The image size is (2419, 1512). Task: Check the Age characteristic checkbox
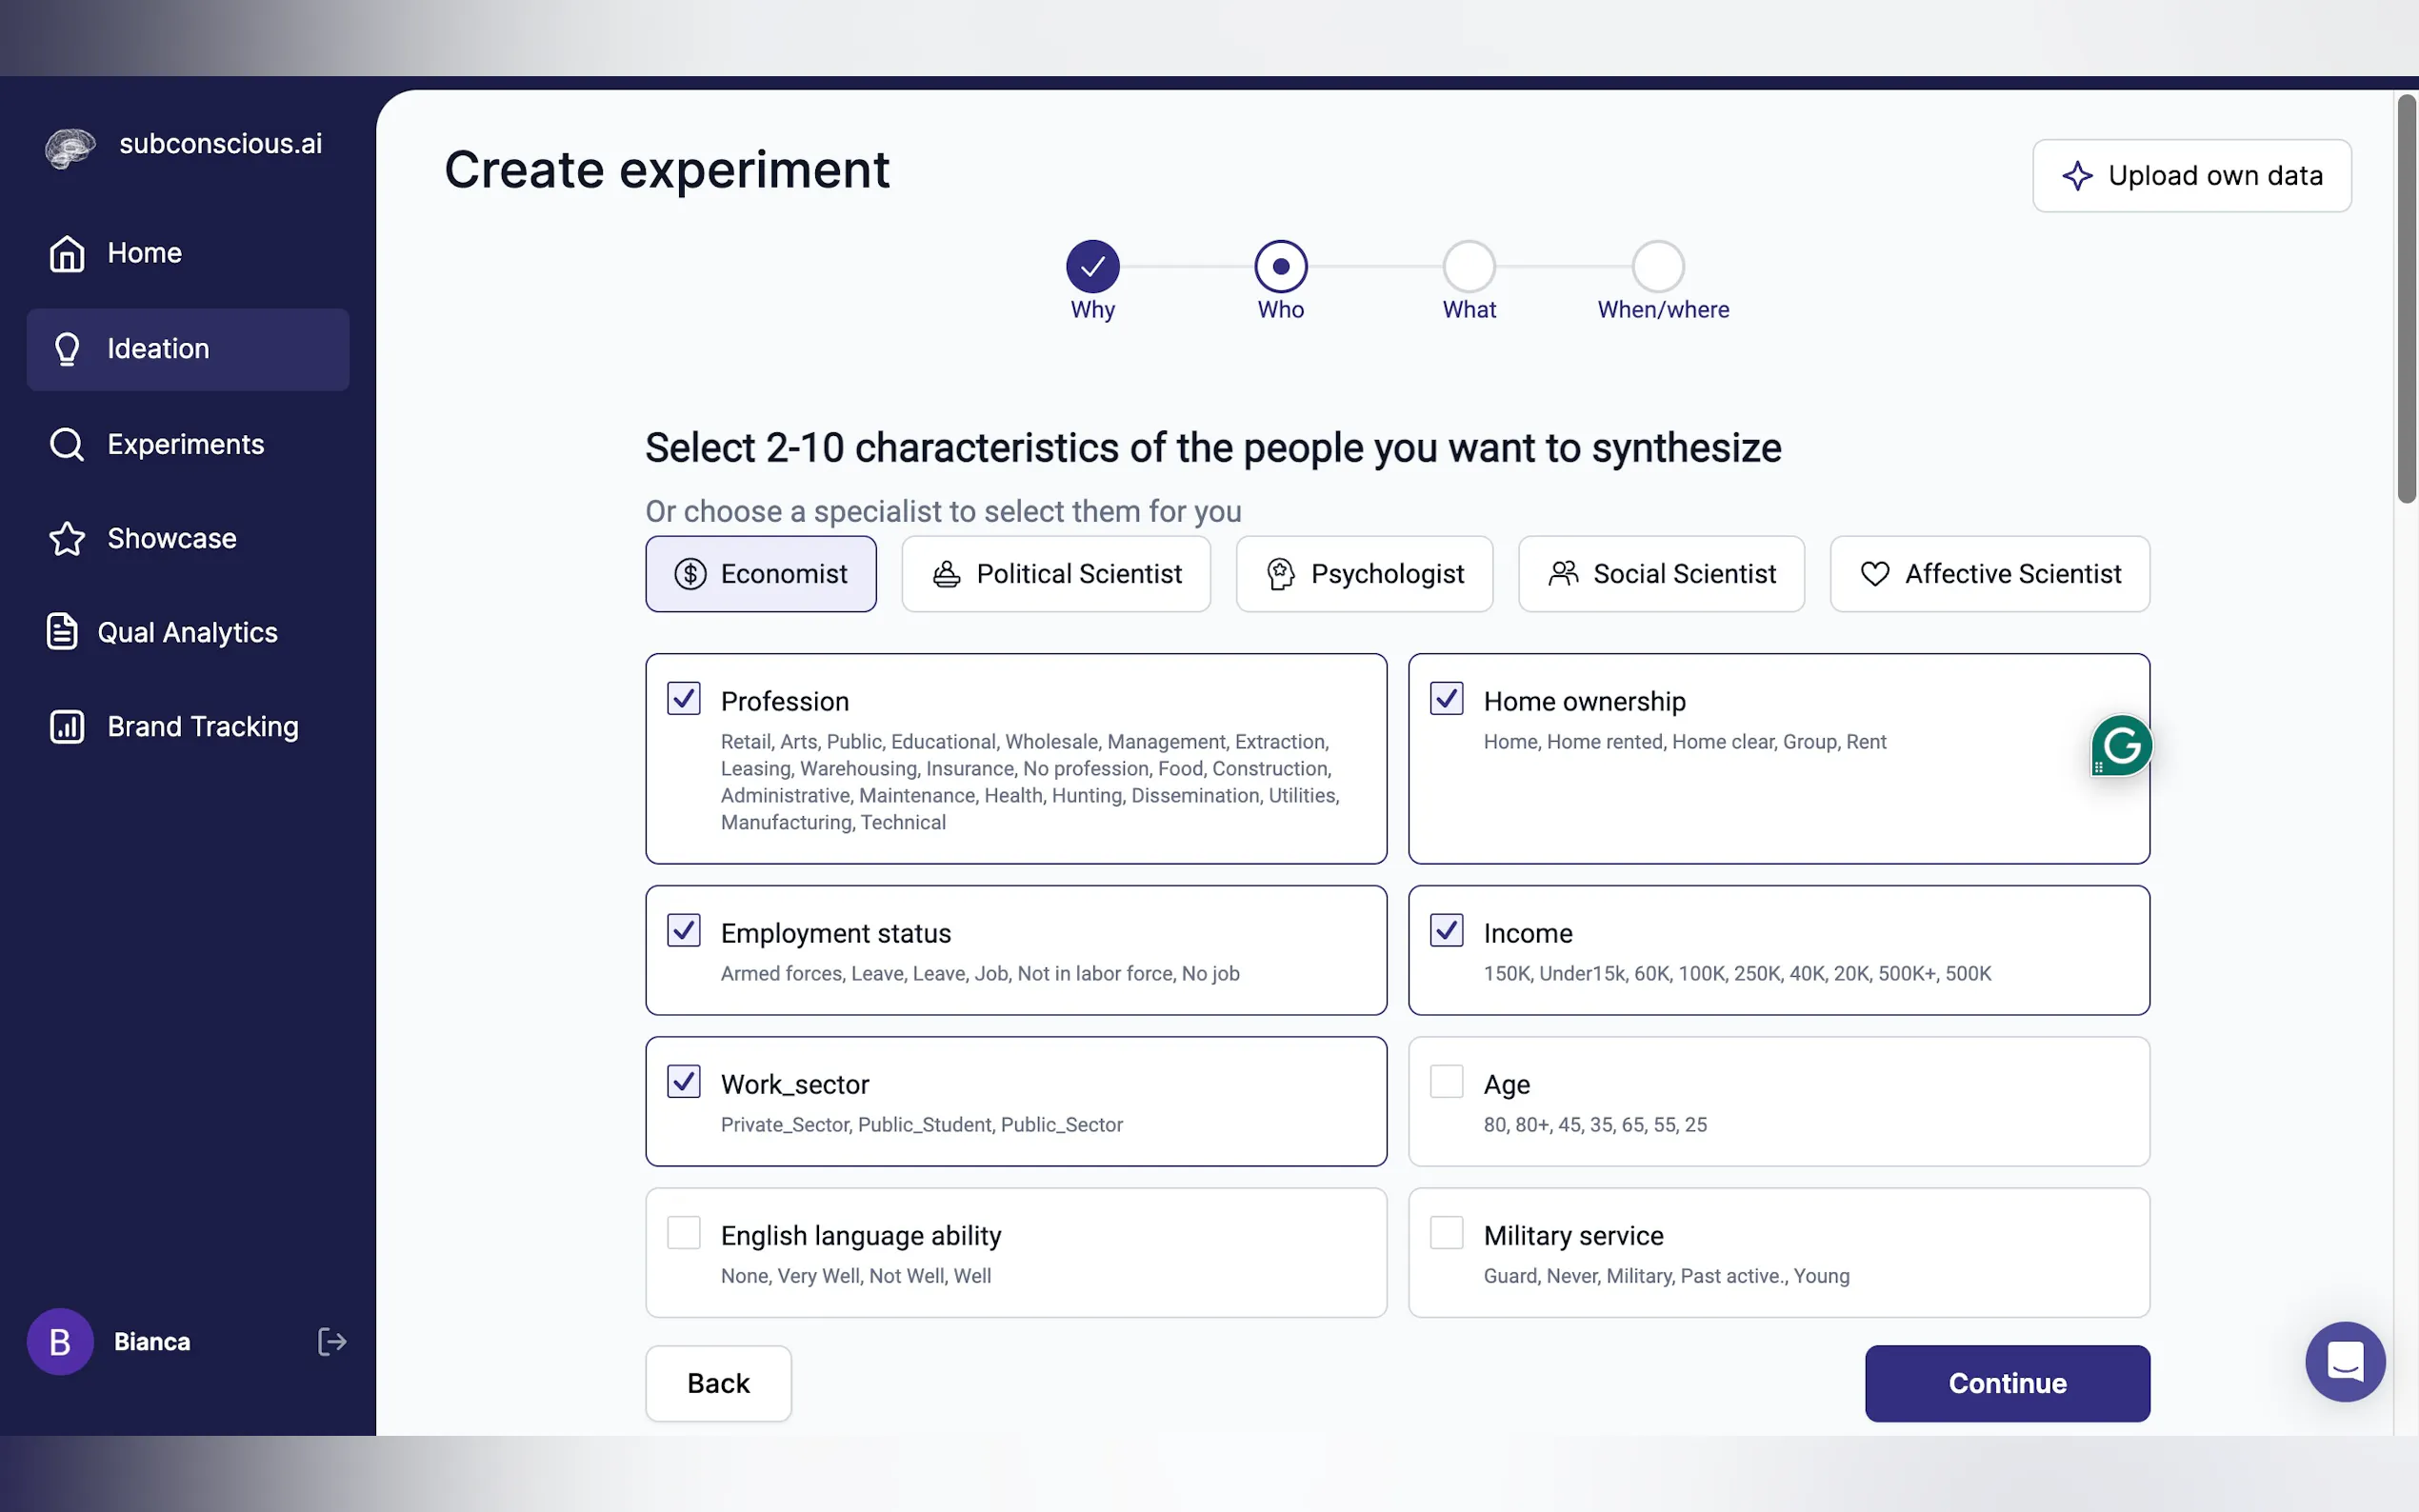click(1446, 1082)
